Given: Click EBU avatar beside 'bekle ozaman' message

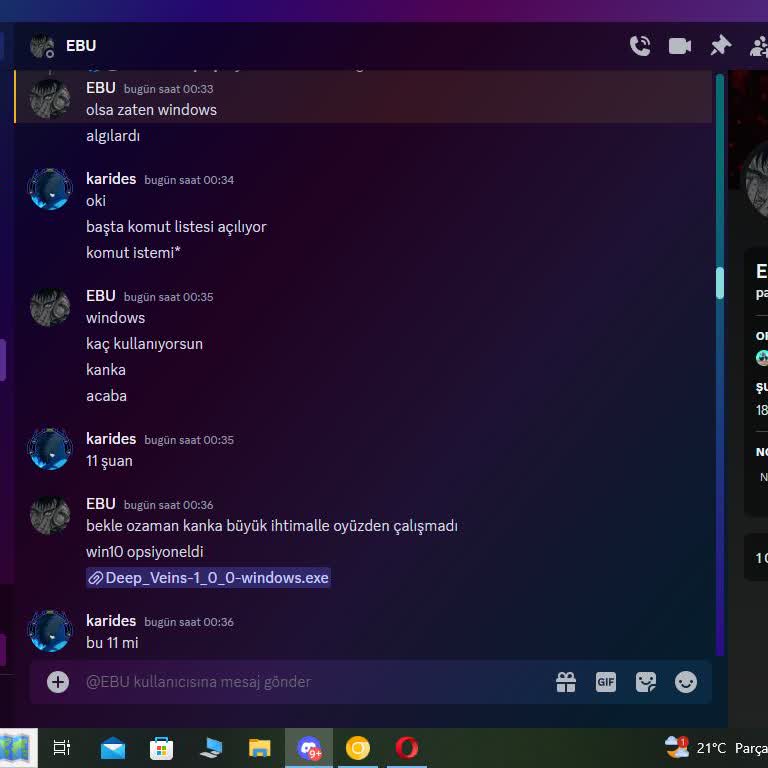Looking at the screenshot, I should click(x=50, y=515).
